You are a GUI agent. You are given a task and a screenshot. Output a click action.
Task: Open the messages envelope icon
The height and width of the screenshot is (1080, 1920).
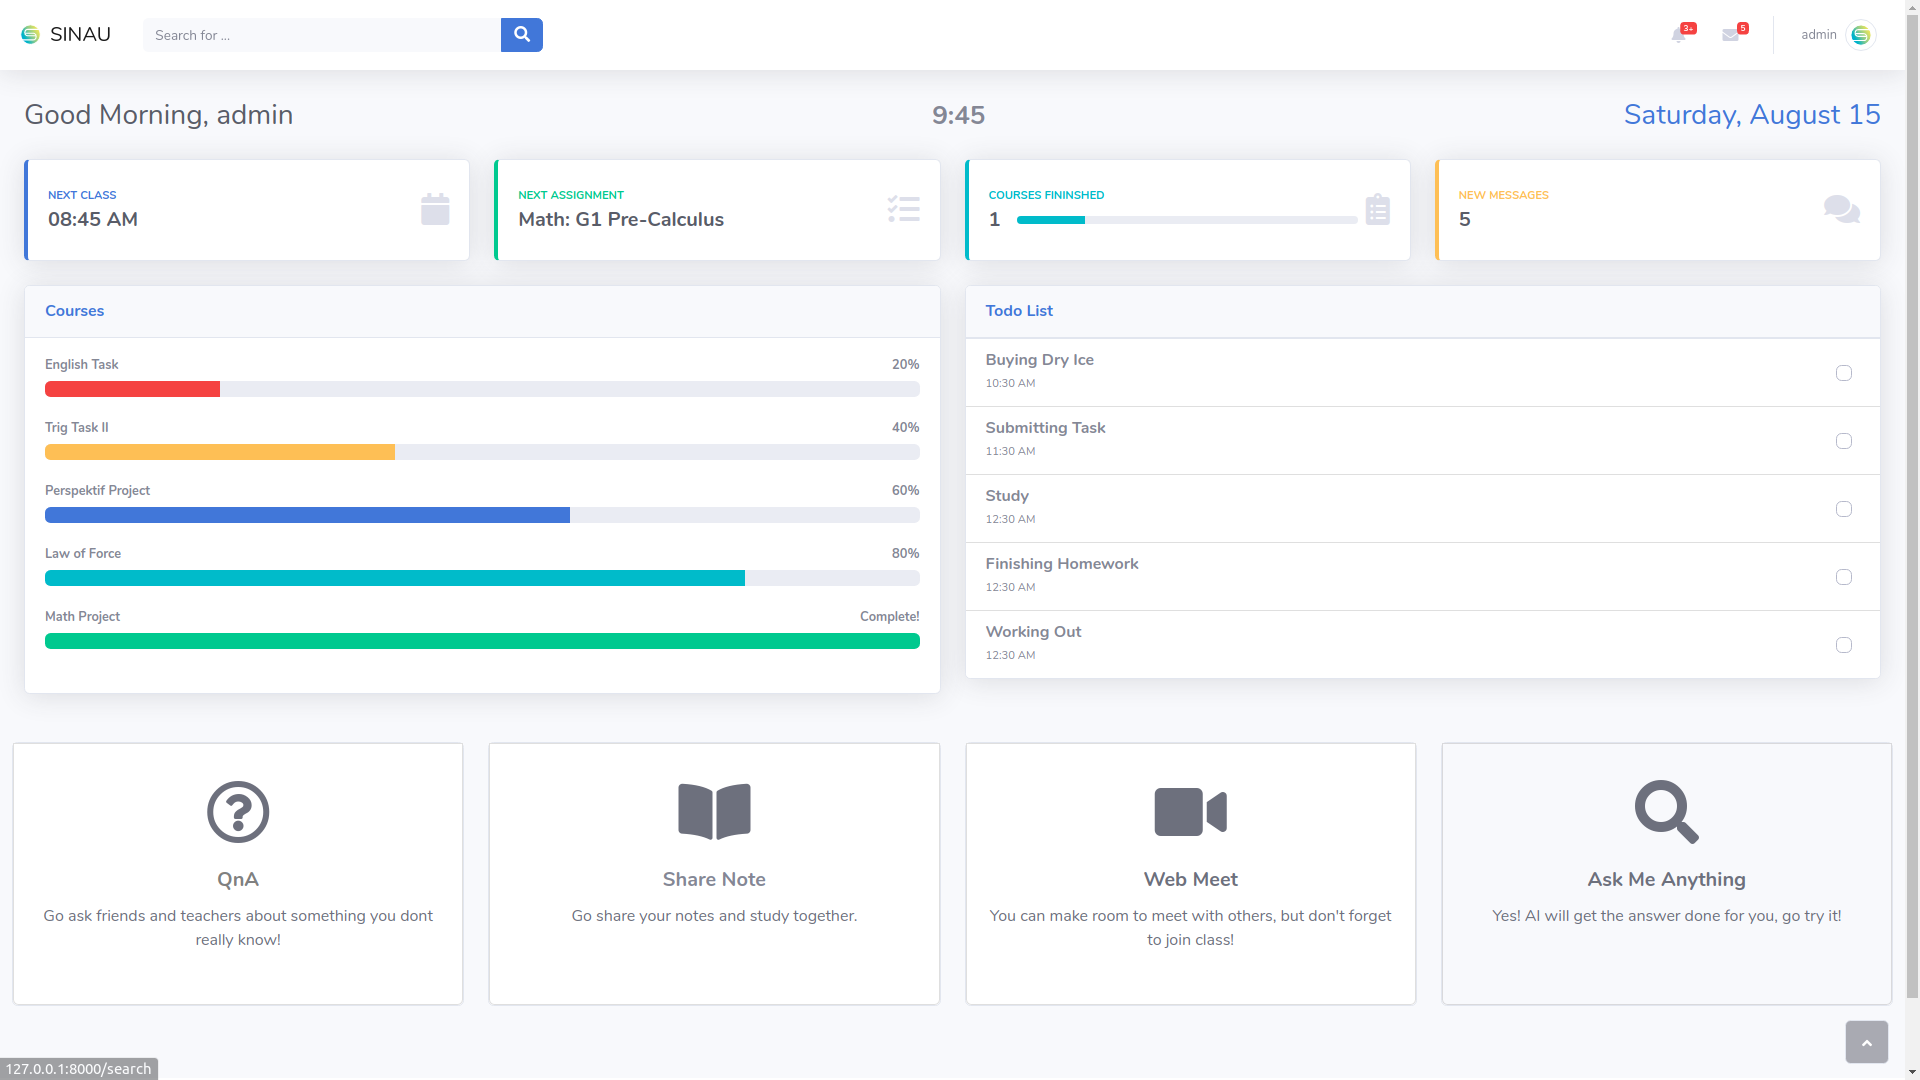tap(1730, 35)
